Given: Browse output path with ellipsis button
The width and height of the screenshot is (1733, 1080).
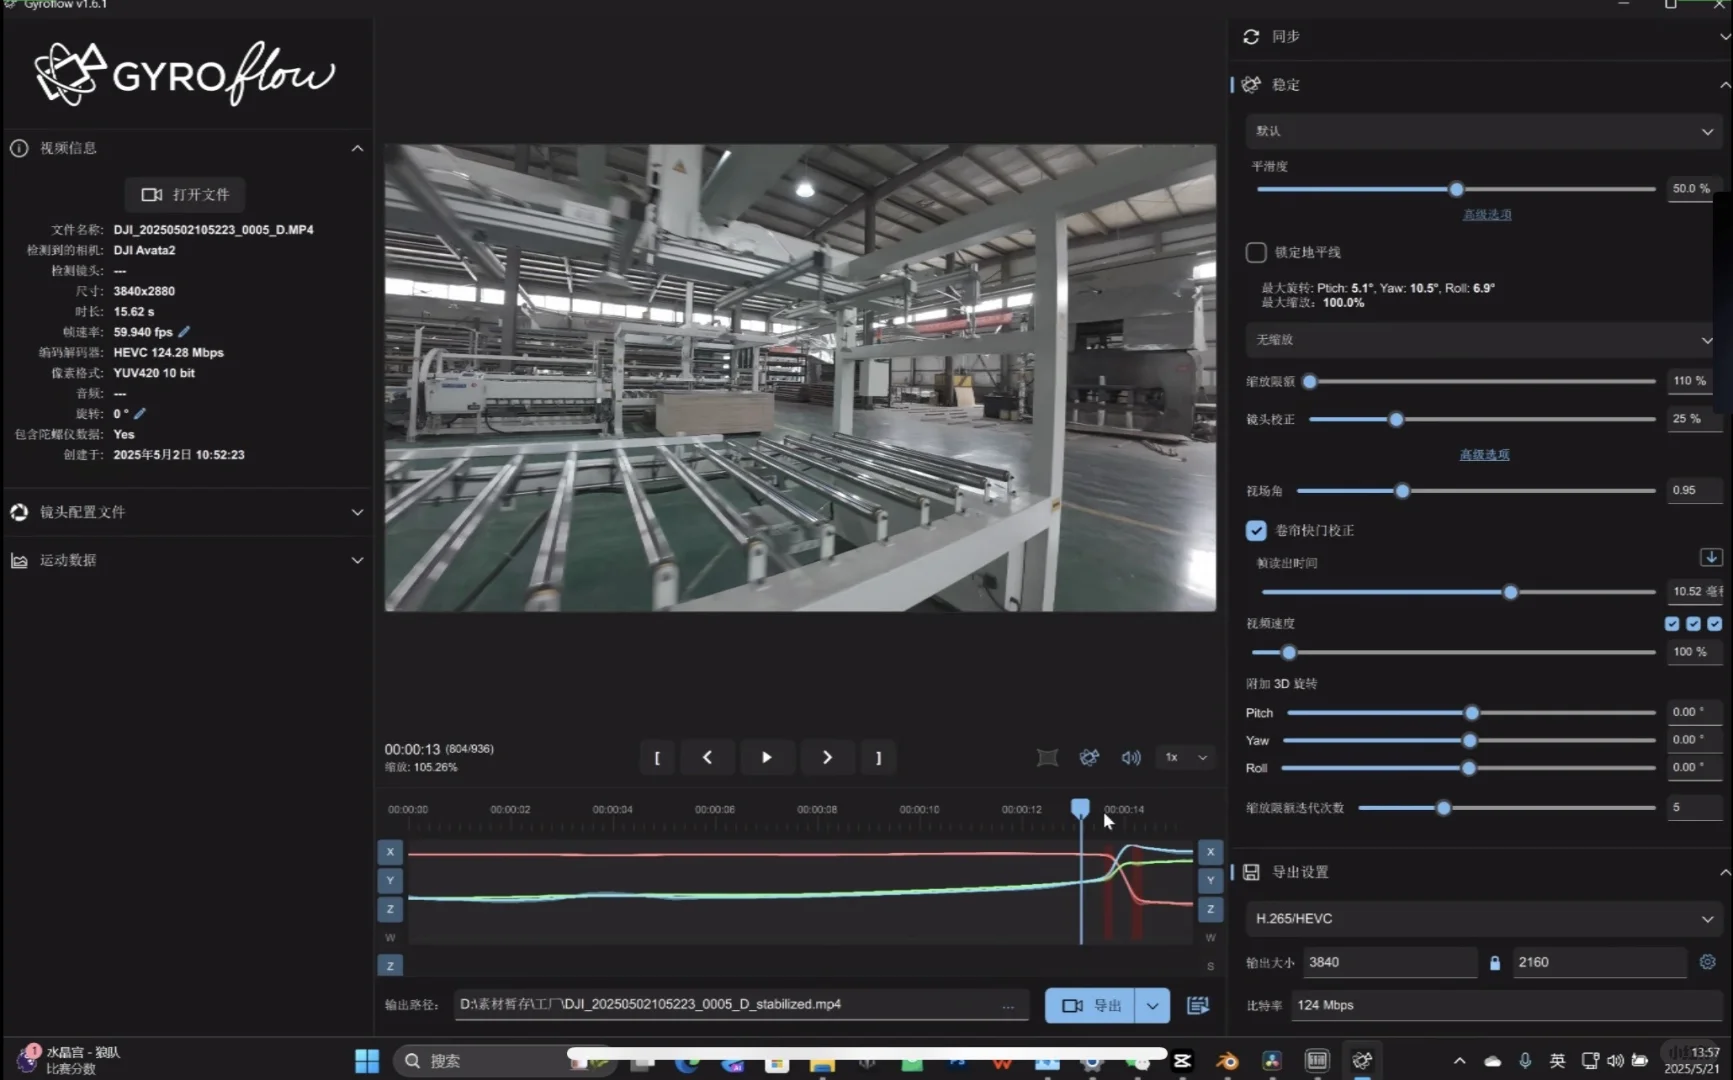Looking at the screenshot, I should pyautogui.click(x=1008, y=1005).
